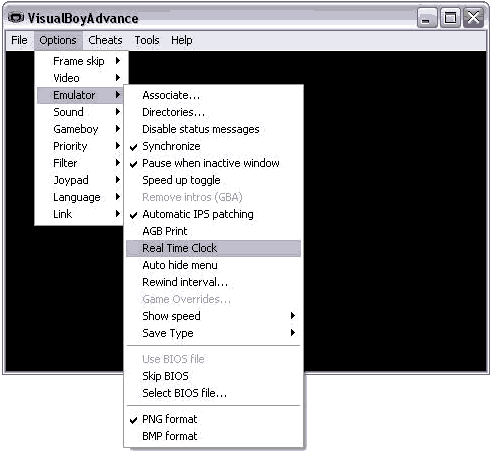This screenshot has height=451, width=493.
Task: Open the Help menu
Action: coord(182,40)
